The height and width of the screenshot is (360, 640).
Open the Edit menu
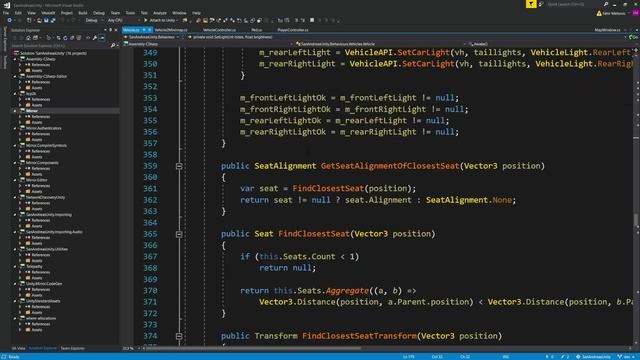coord(18,13)
